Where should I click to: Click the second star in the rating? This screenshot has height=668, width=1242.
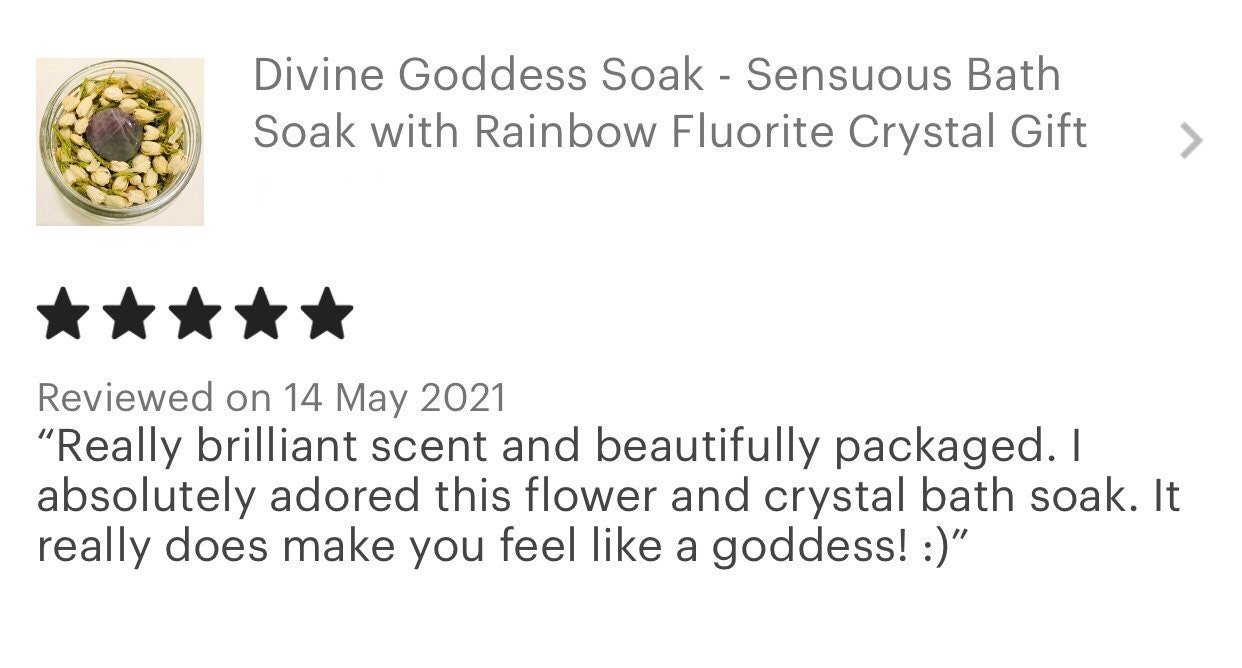pyautogui.click(x=131, y=314)
